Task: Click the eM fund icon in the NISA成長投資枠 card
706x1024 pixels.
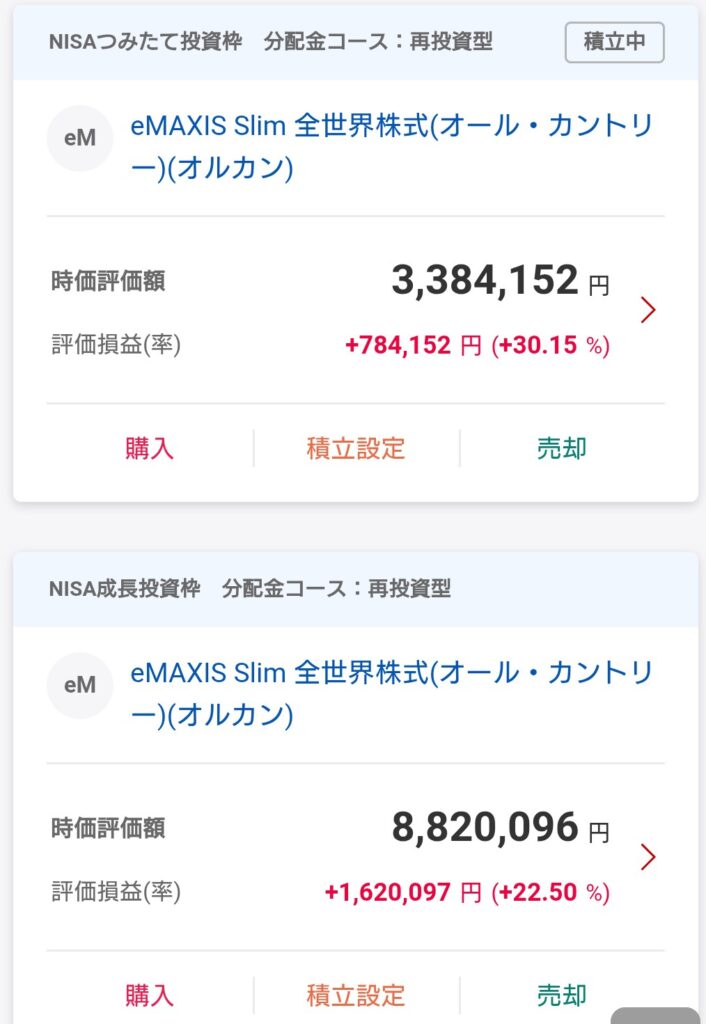Action: click(80, 685)
